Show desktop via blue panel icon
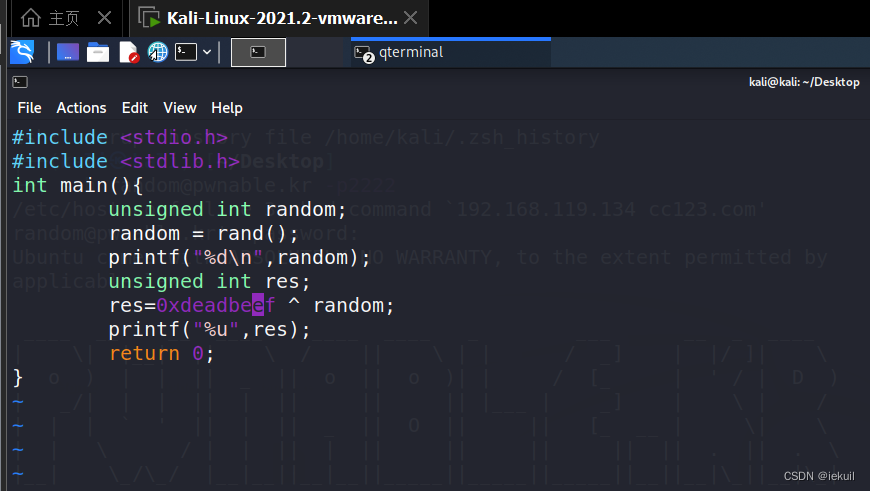The image size is (870, 491). [x=68, y=52]
